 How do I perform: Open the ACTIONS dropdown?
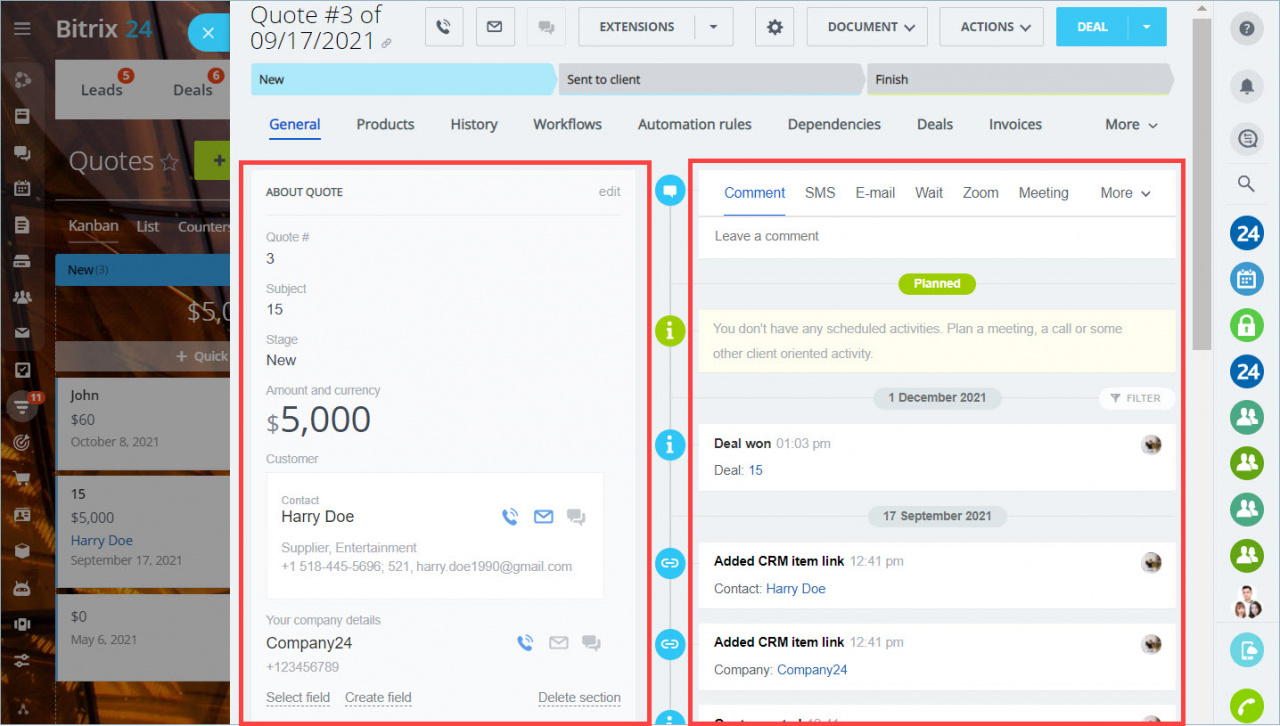point(991,27)
